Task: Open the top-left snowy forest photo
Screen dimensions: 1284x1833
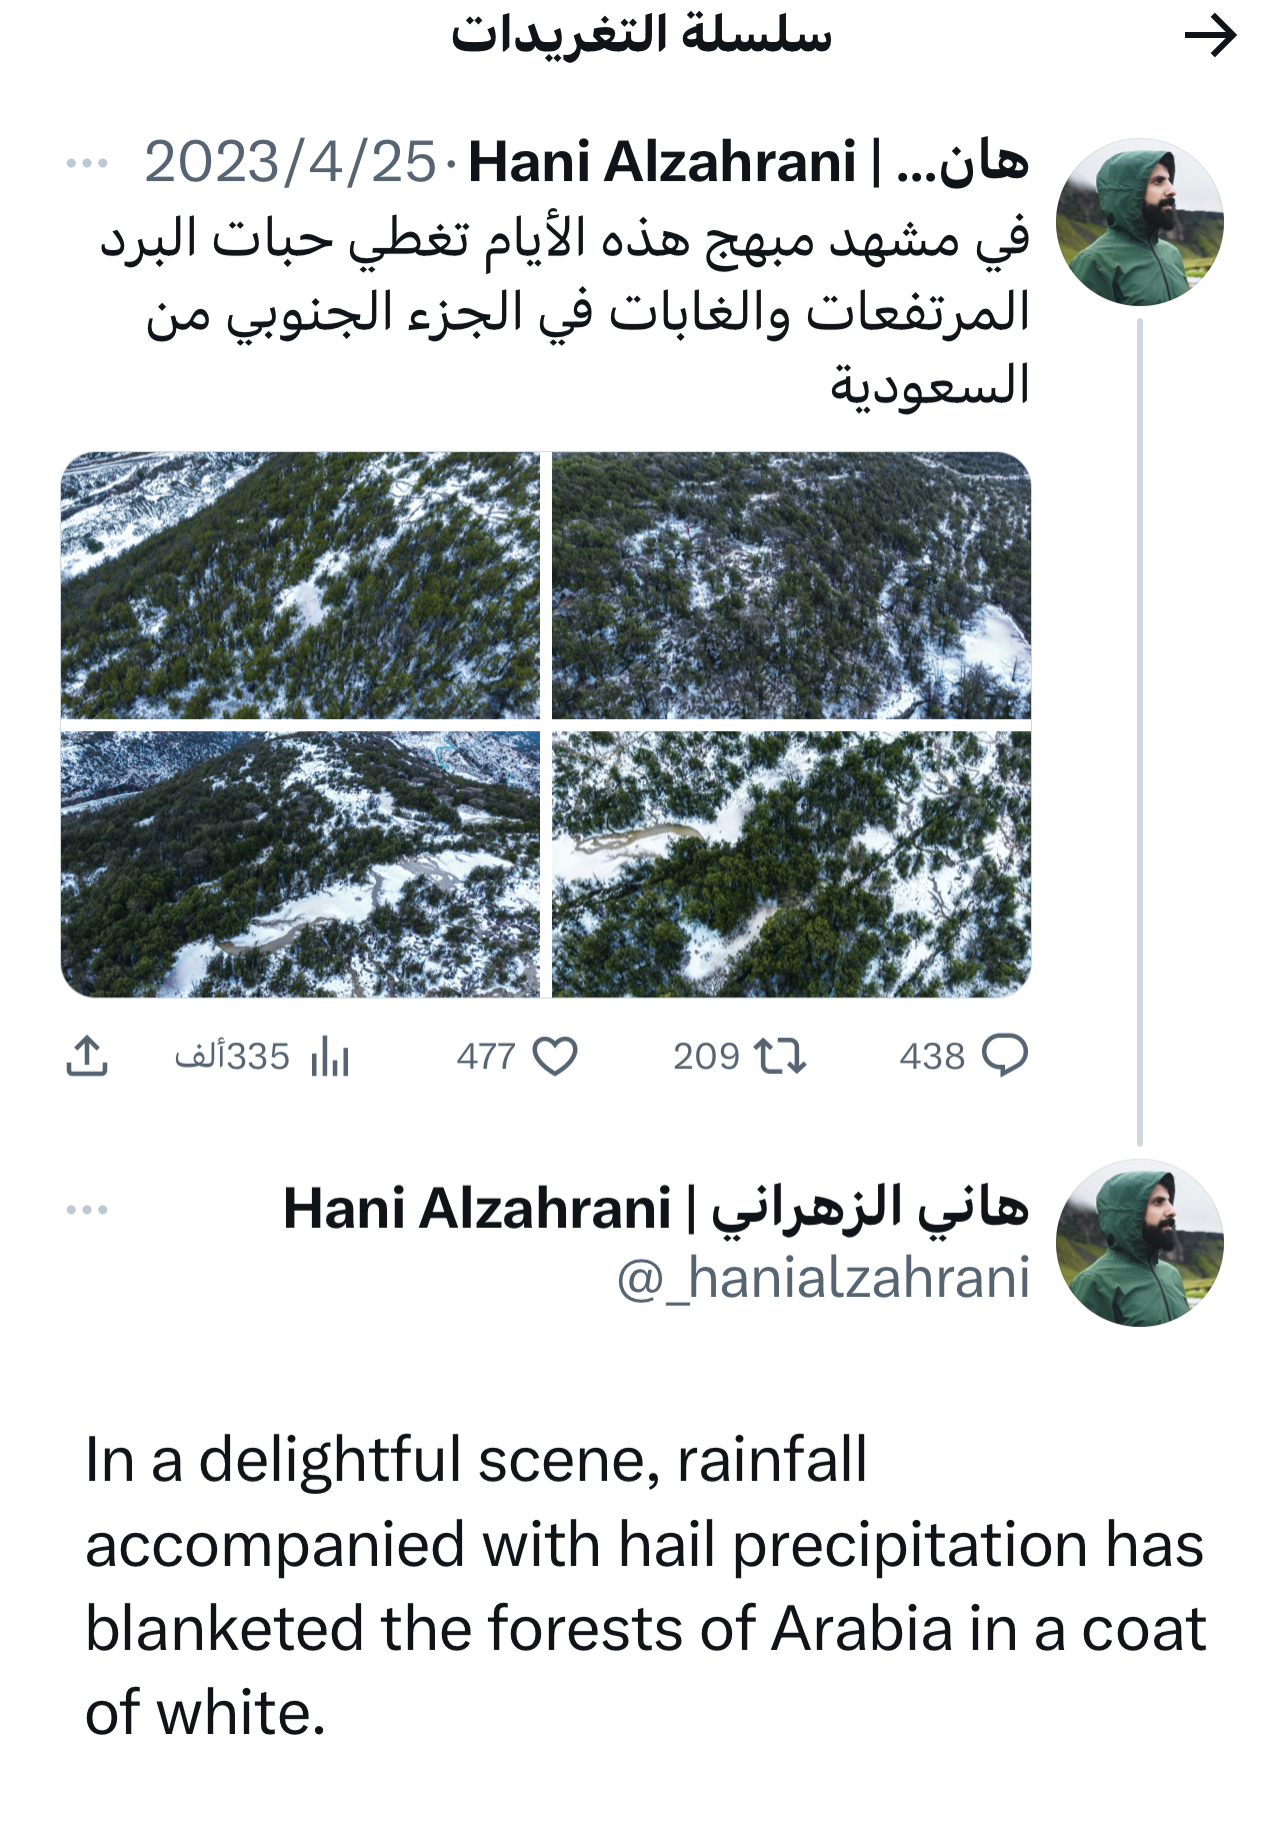Action: tap(300, 585)
